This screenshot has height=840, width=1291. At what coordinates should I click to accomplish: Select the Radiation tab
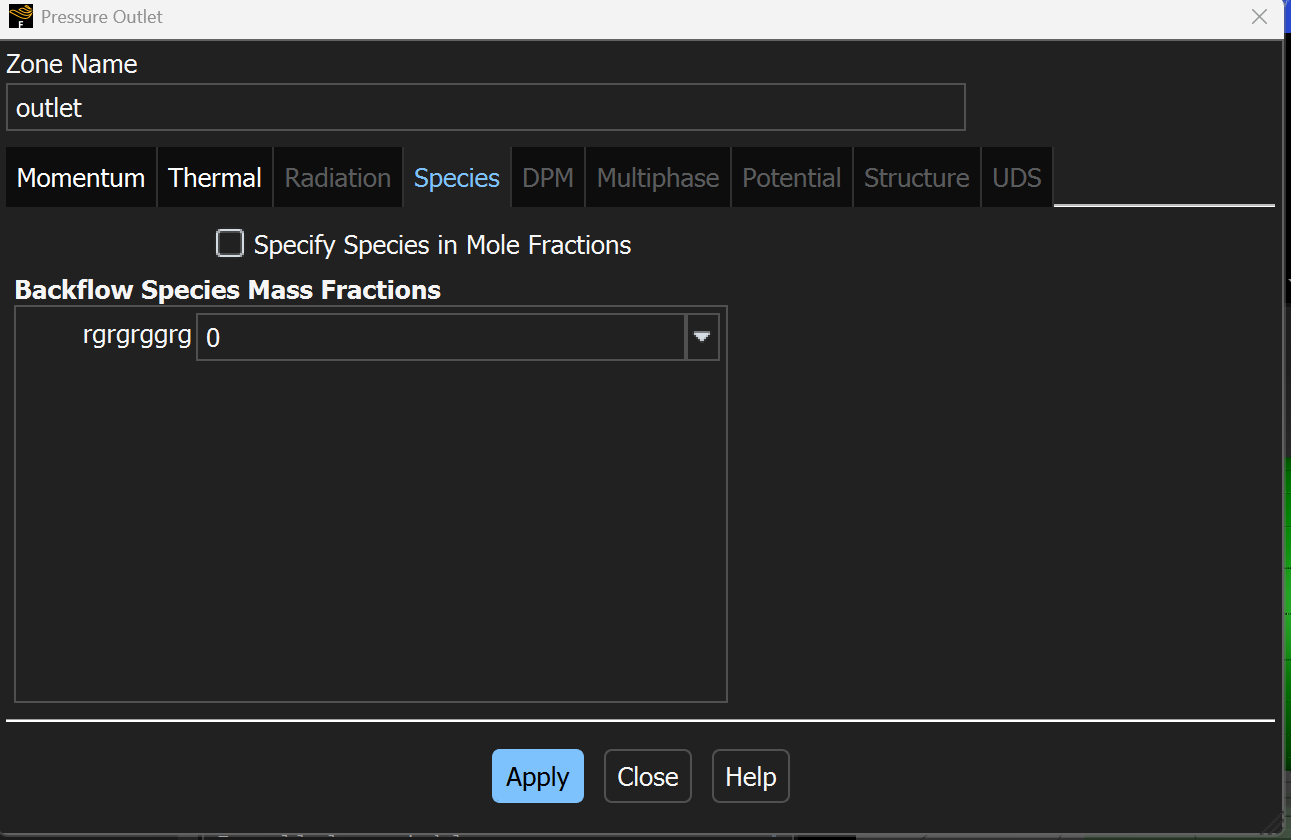338,178
